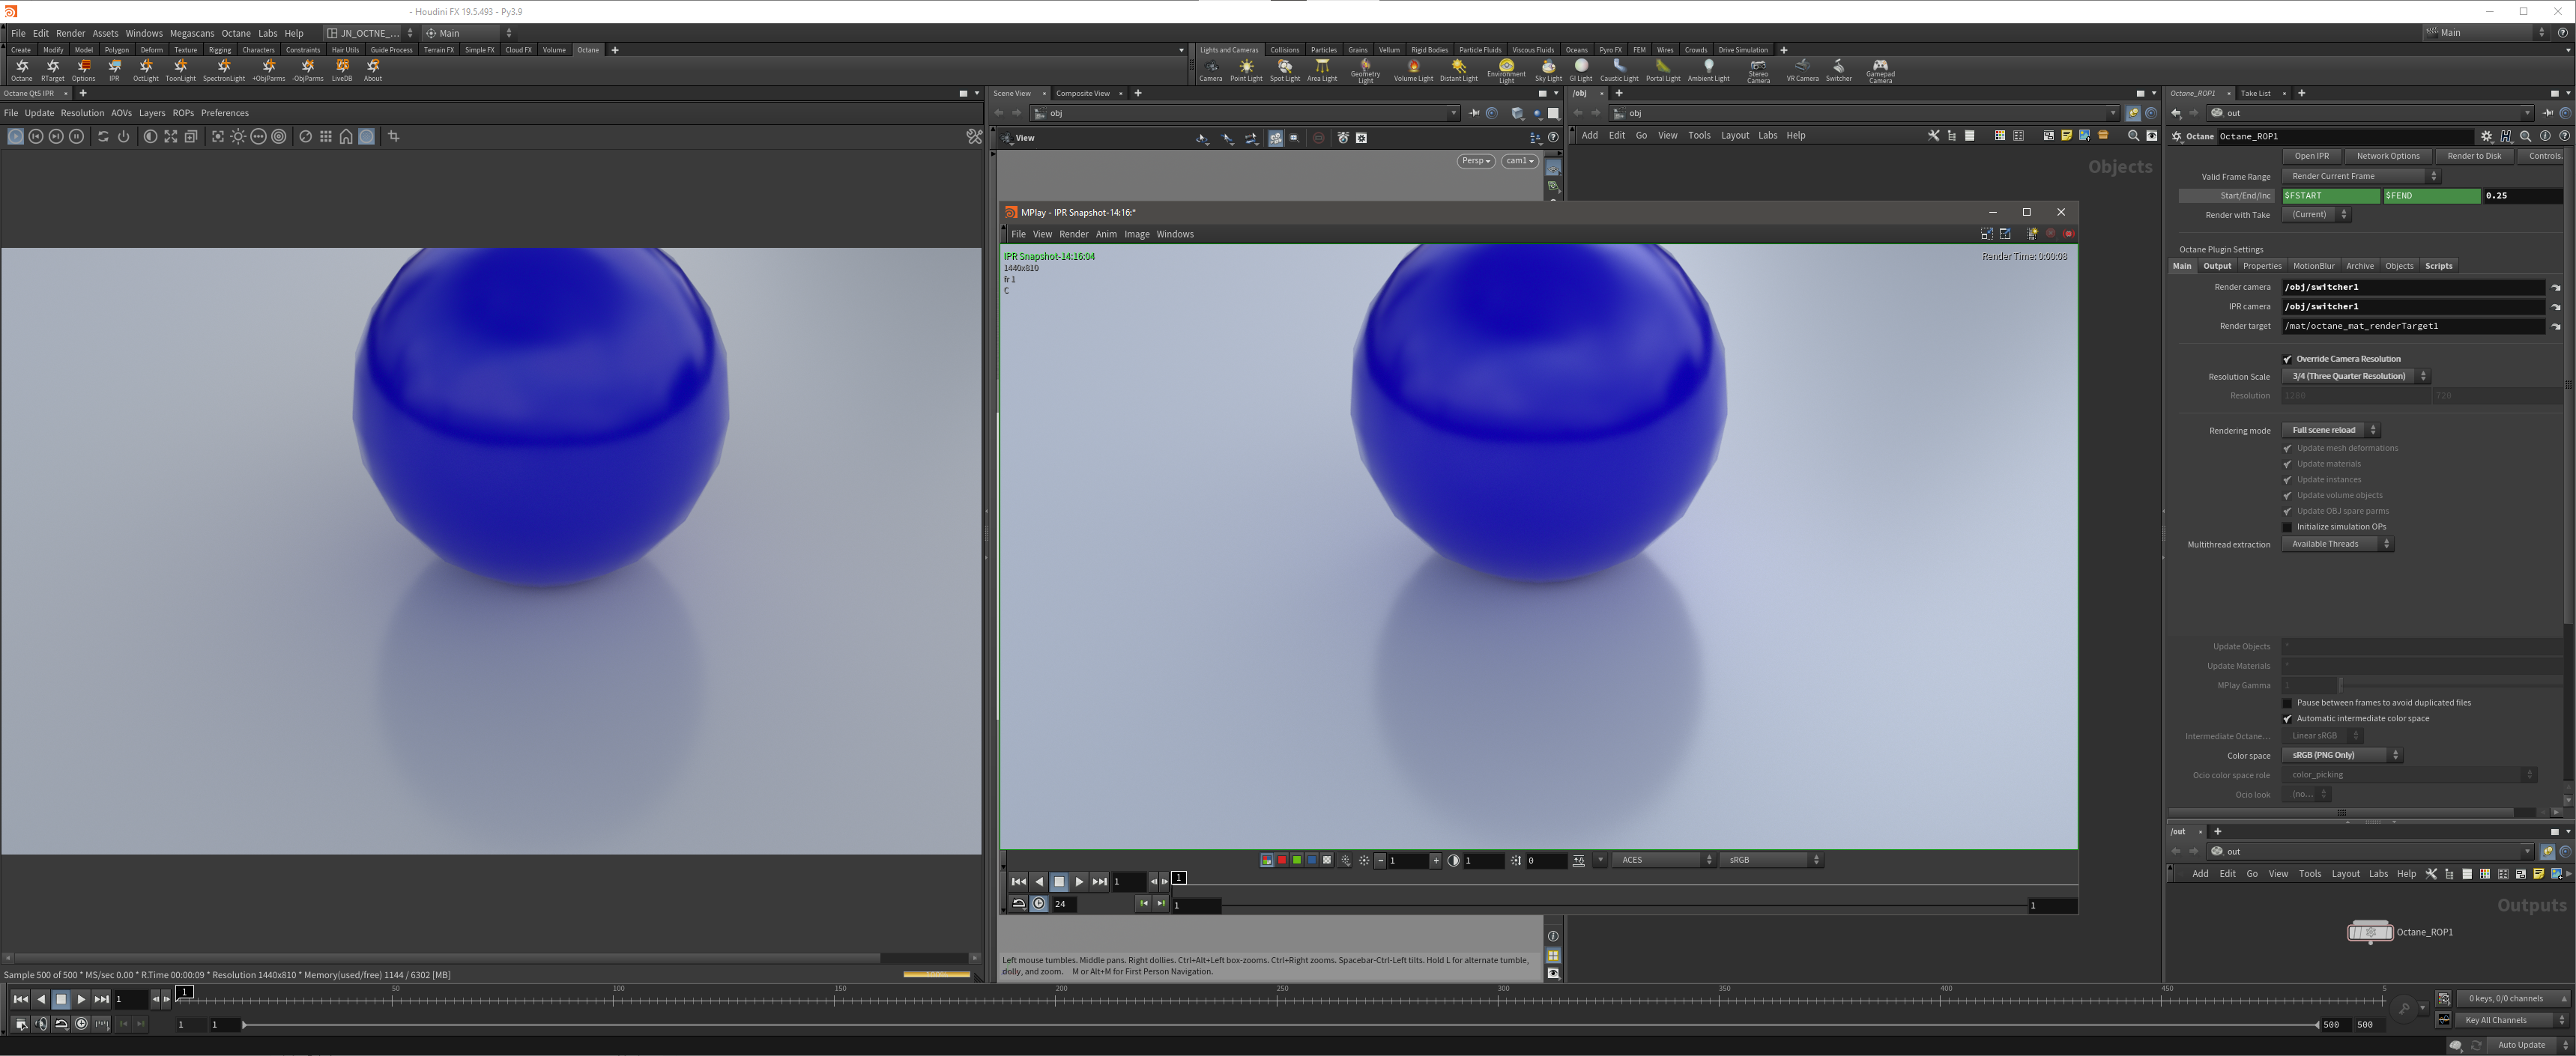Switch to the MotionBlur tab
2576x1056 pixels.
click(2313, 266)
